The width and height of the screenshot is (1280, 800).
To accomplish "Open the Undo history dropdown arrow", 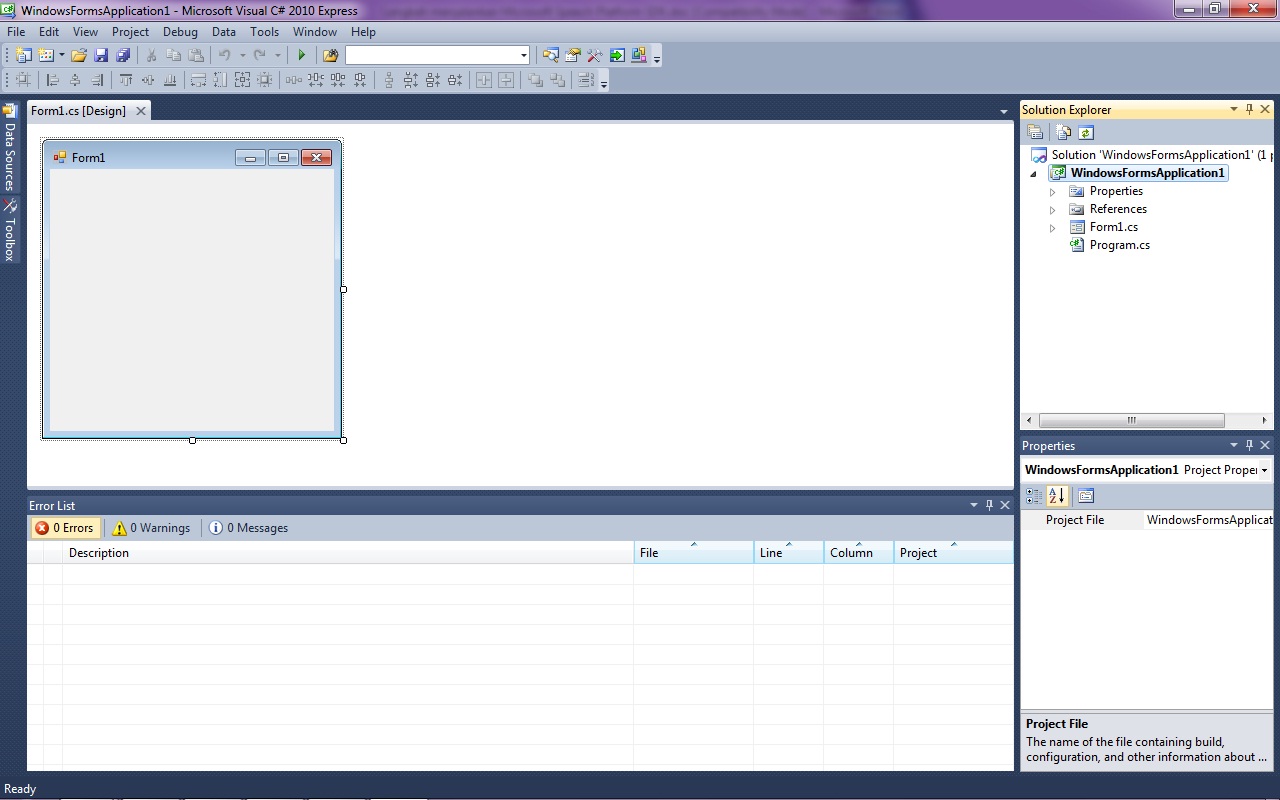I will click(x=242, y=55).
